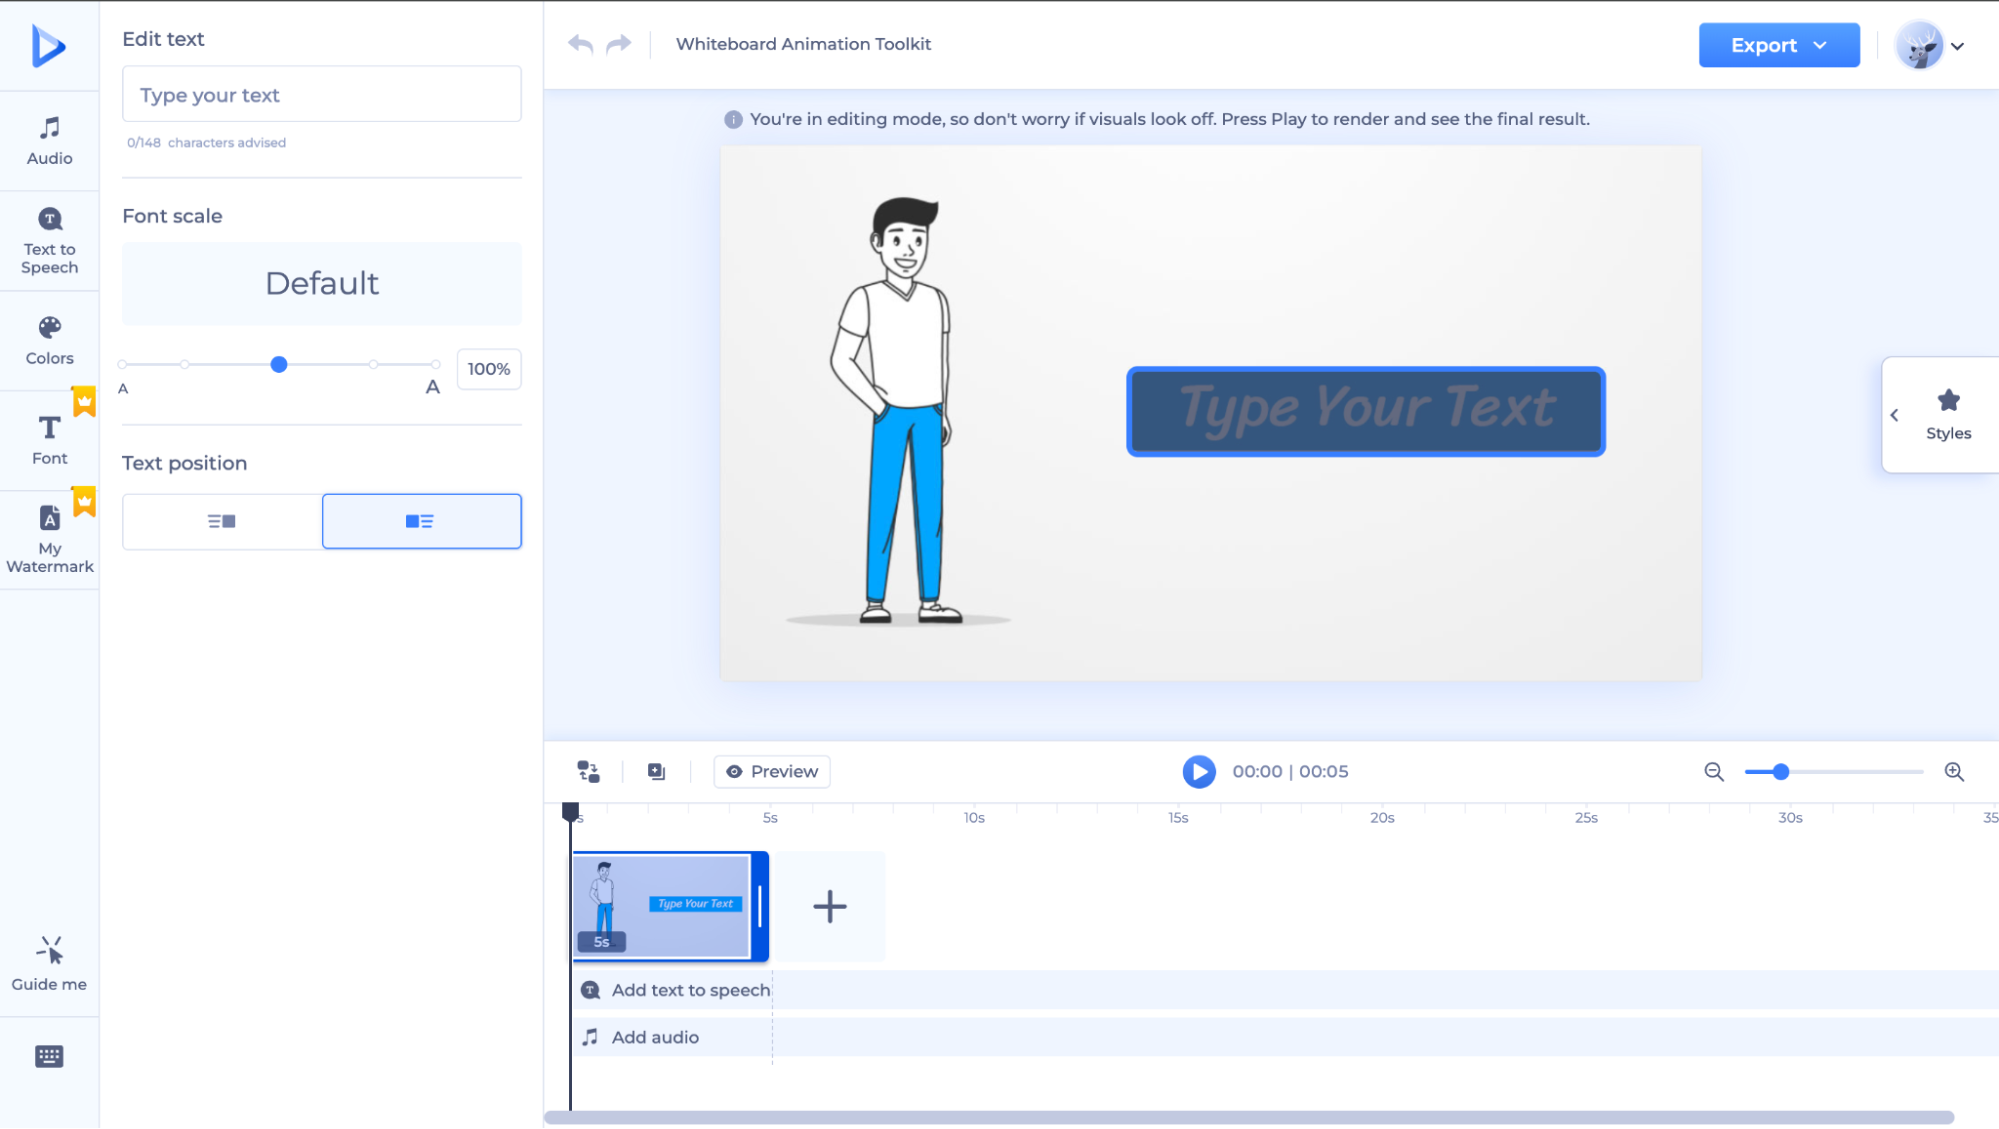Expand the Styles side panel arrow
Screen dimensions: 1999x1129
point(1894,415)
